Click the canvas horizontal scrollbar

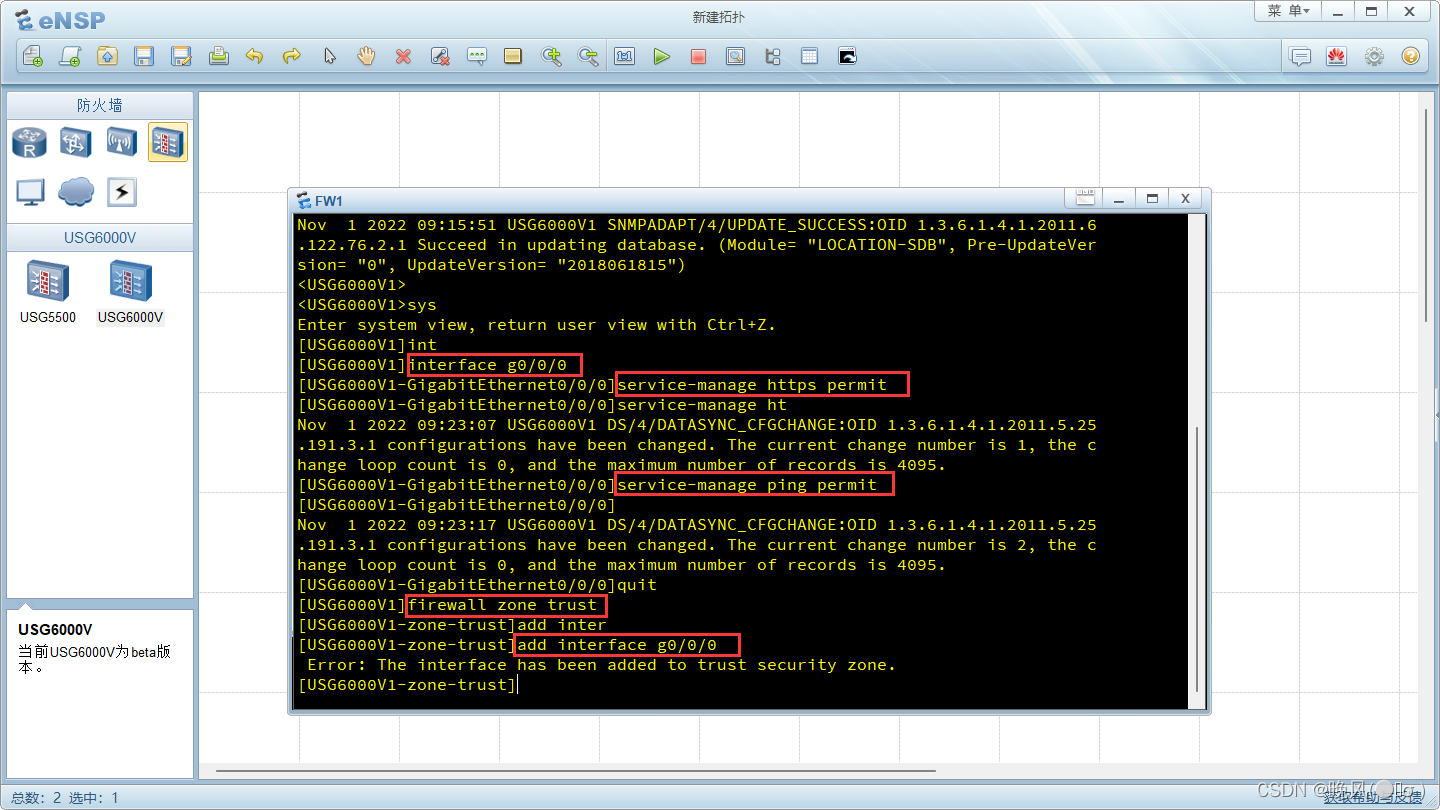pyautogui.click(x=575, y=771)
